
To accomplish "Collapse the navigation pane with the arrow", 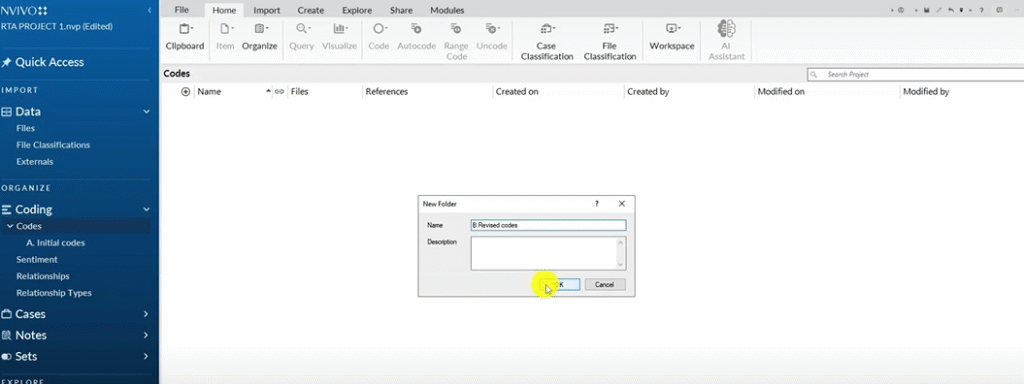I will [x=150, y=10].
